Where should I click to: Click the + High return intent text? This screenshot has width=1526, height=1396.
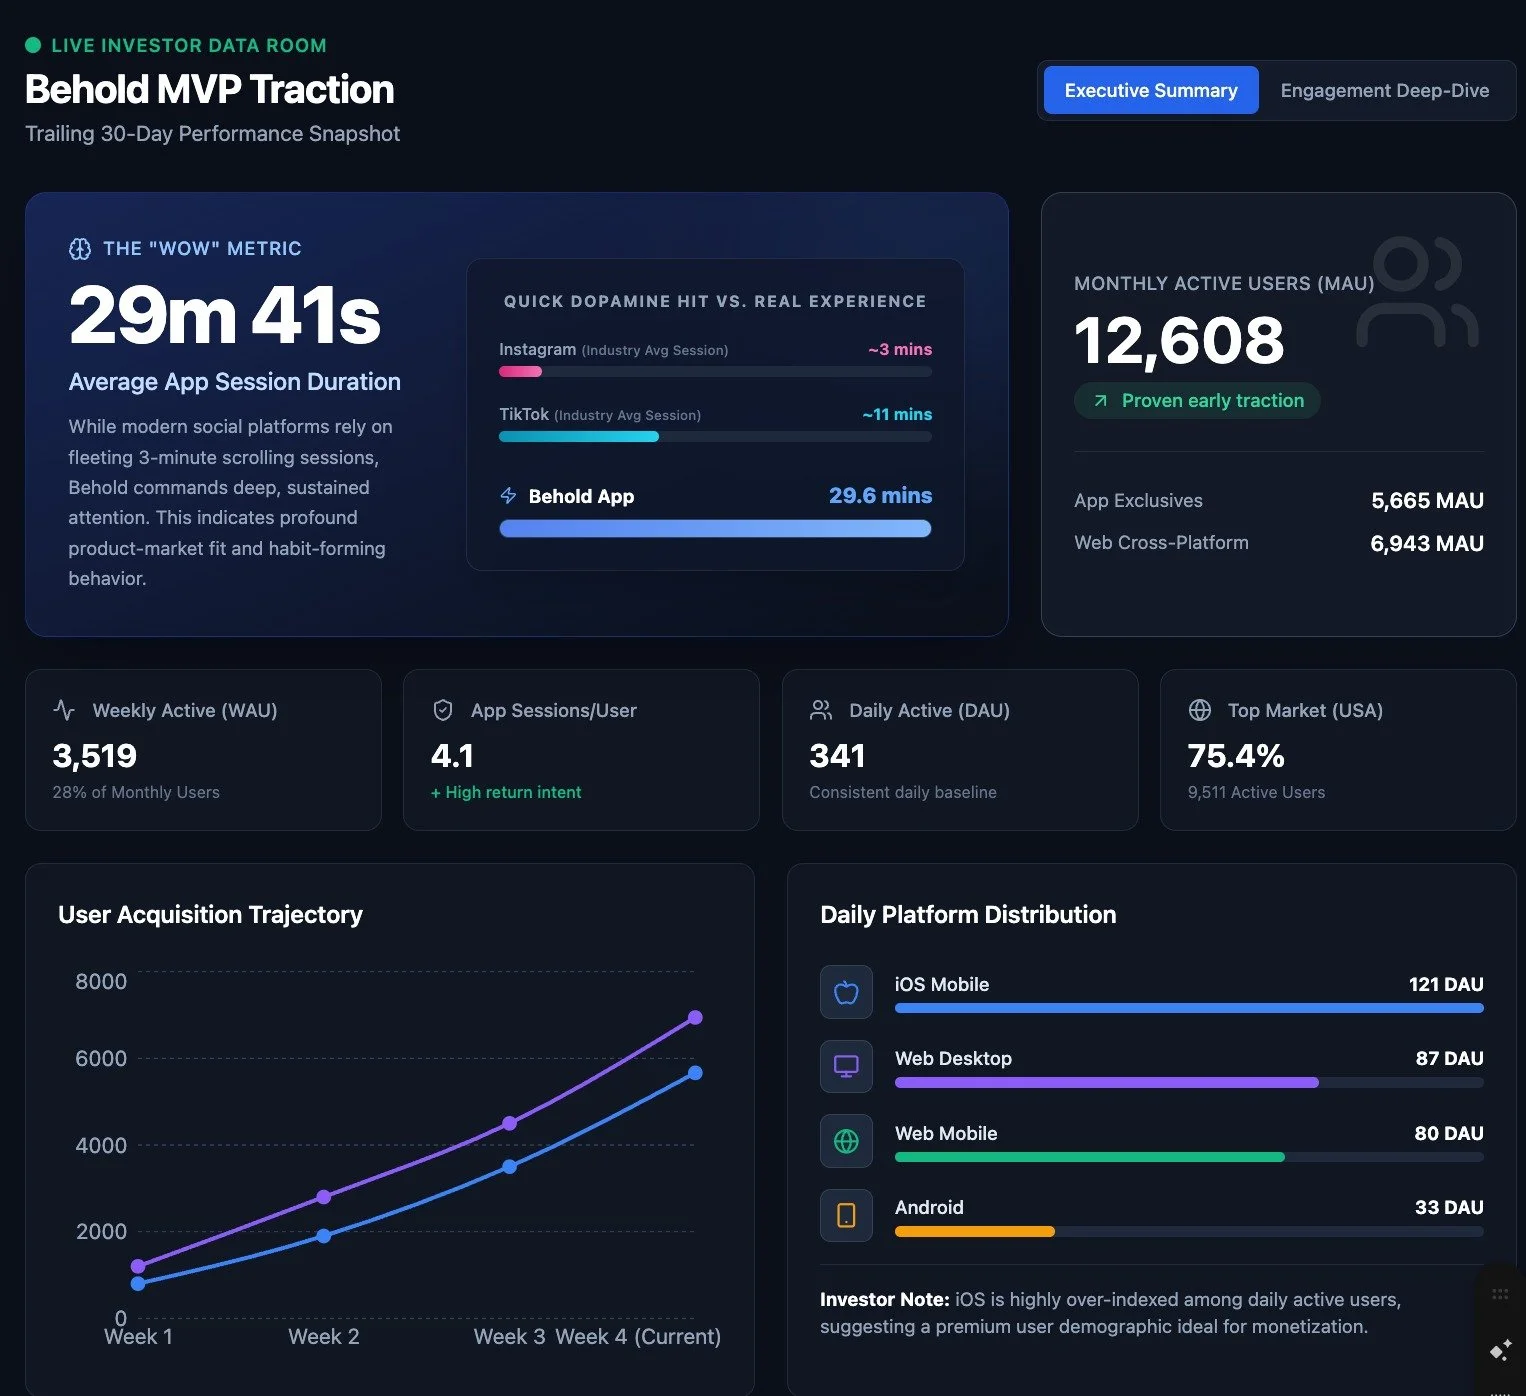click(x=506, y=792)
